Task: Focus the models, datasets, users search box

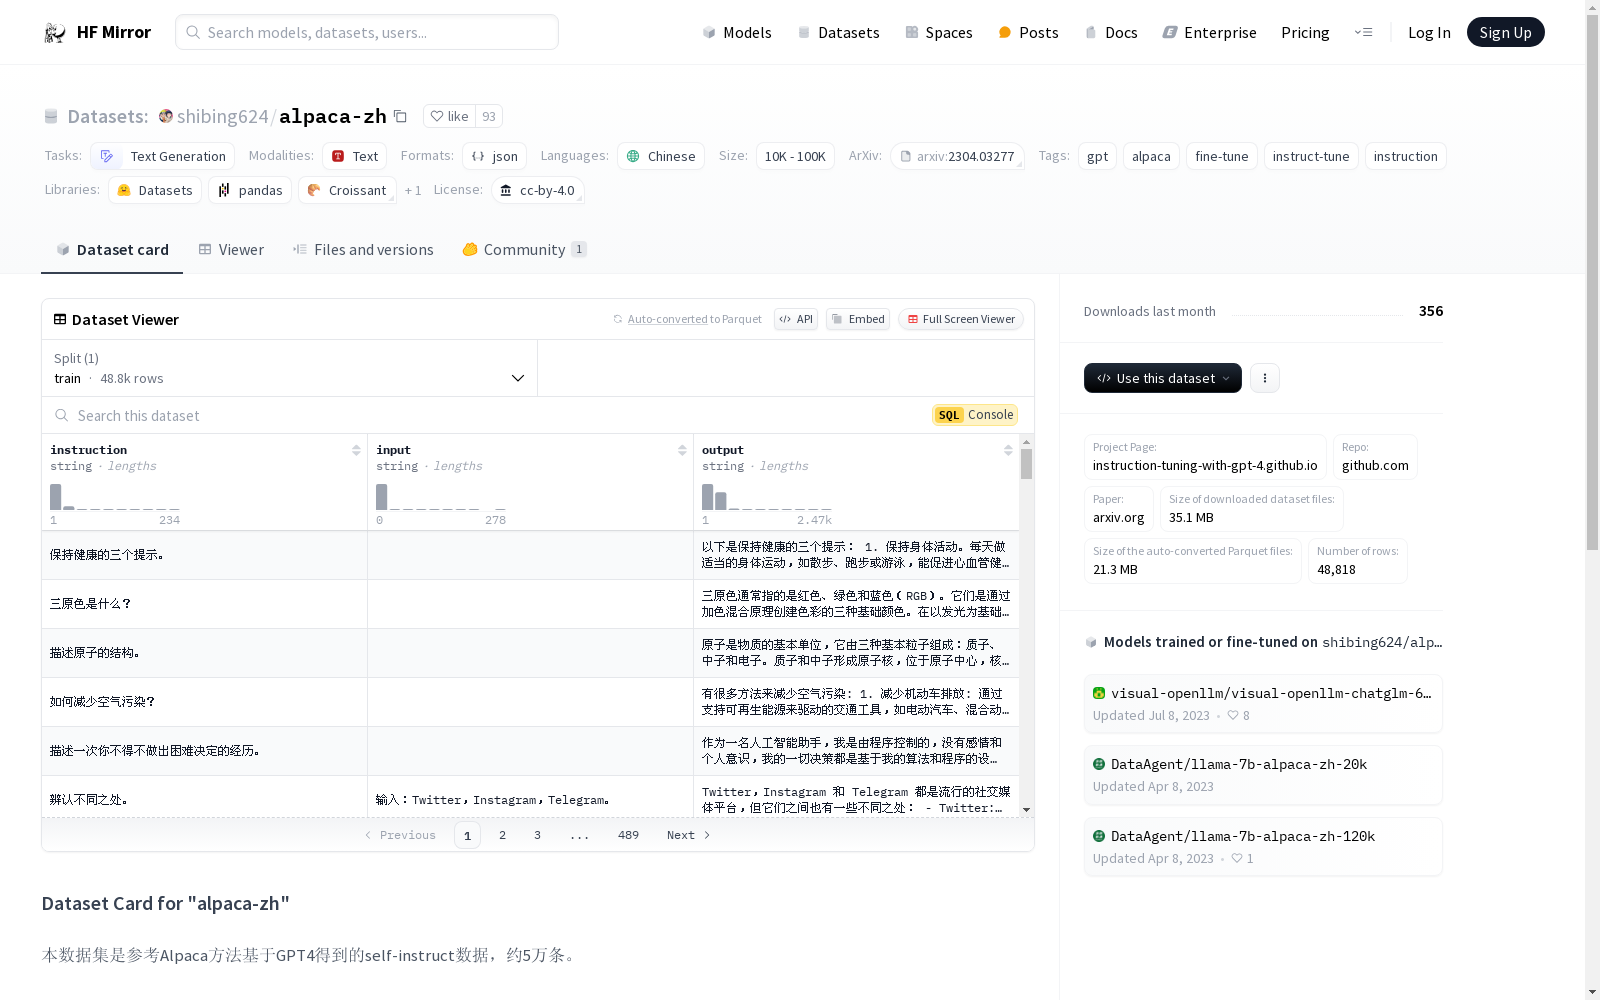Action: click(x=367, y=32)
